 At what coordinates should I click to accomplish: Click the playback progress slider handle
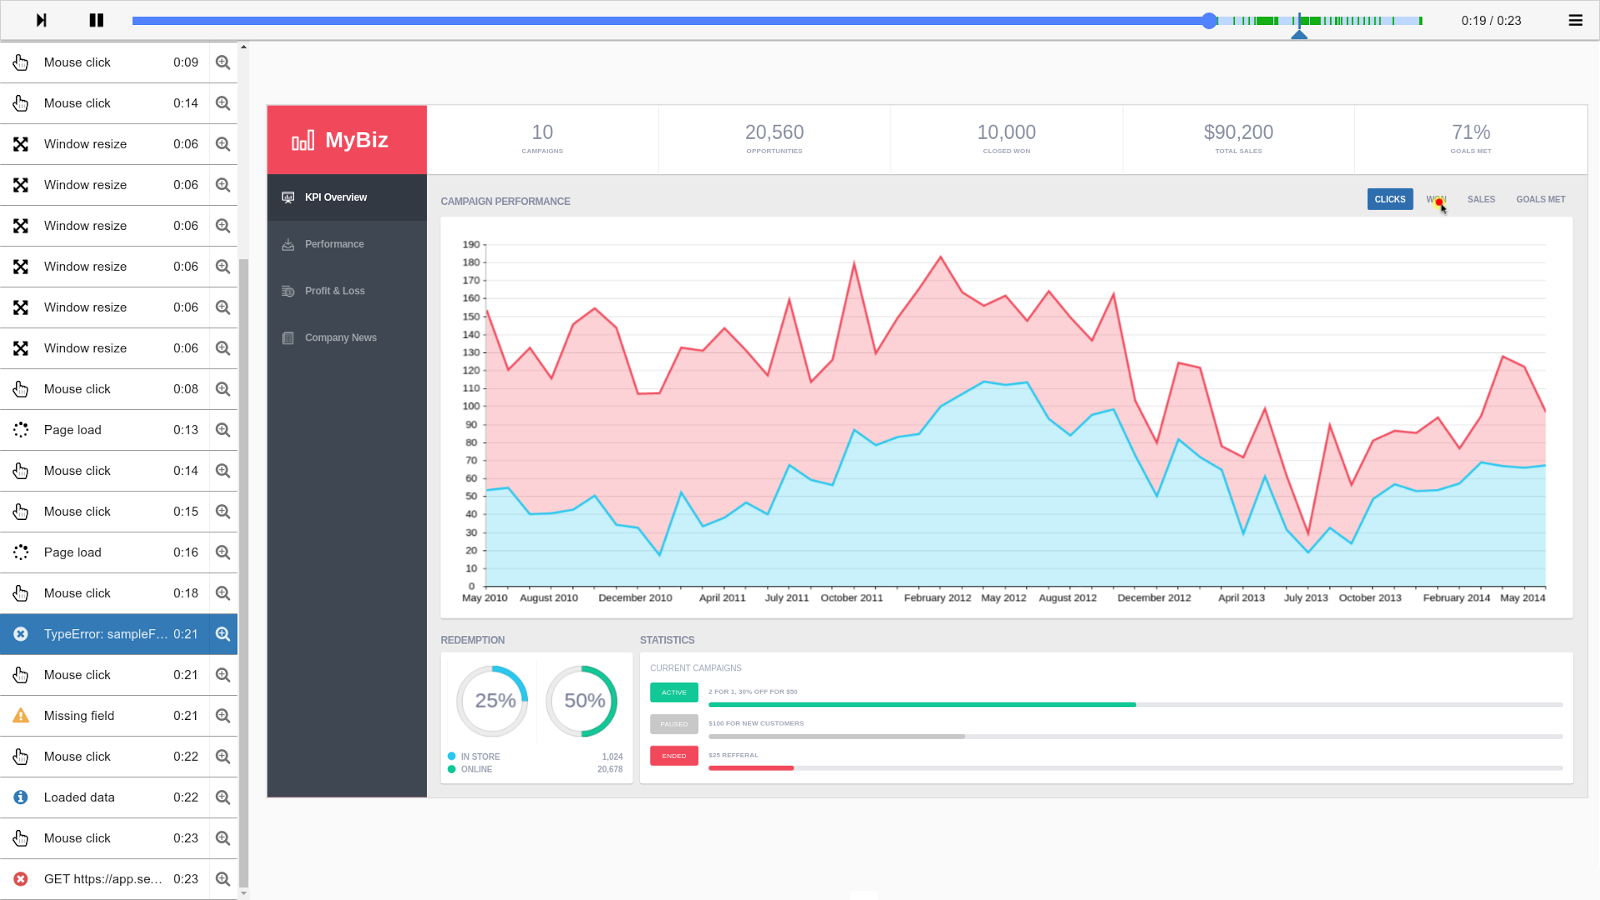(x=1209, y=20)
